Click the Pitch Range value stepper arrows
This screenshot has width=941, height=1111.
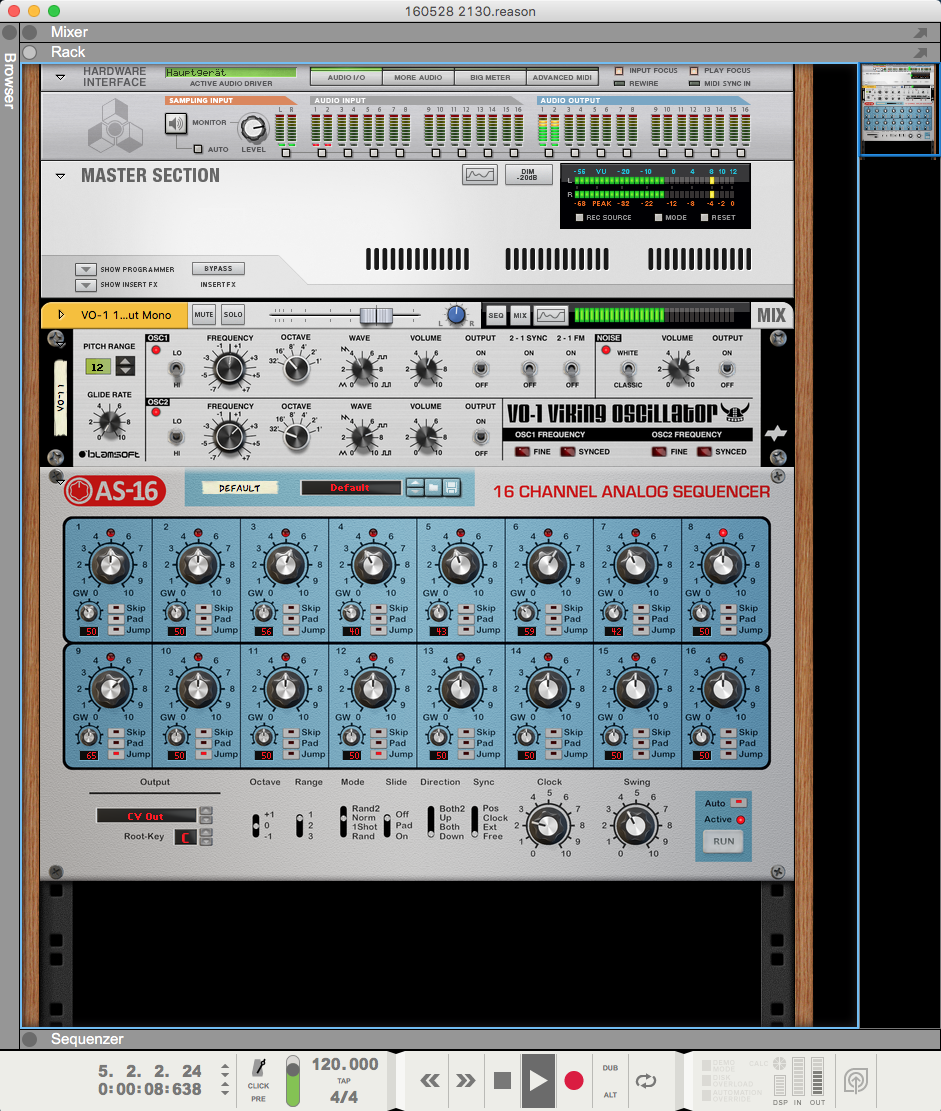125,366
